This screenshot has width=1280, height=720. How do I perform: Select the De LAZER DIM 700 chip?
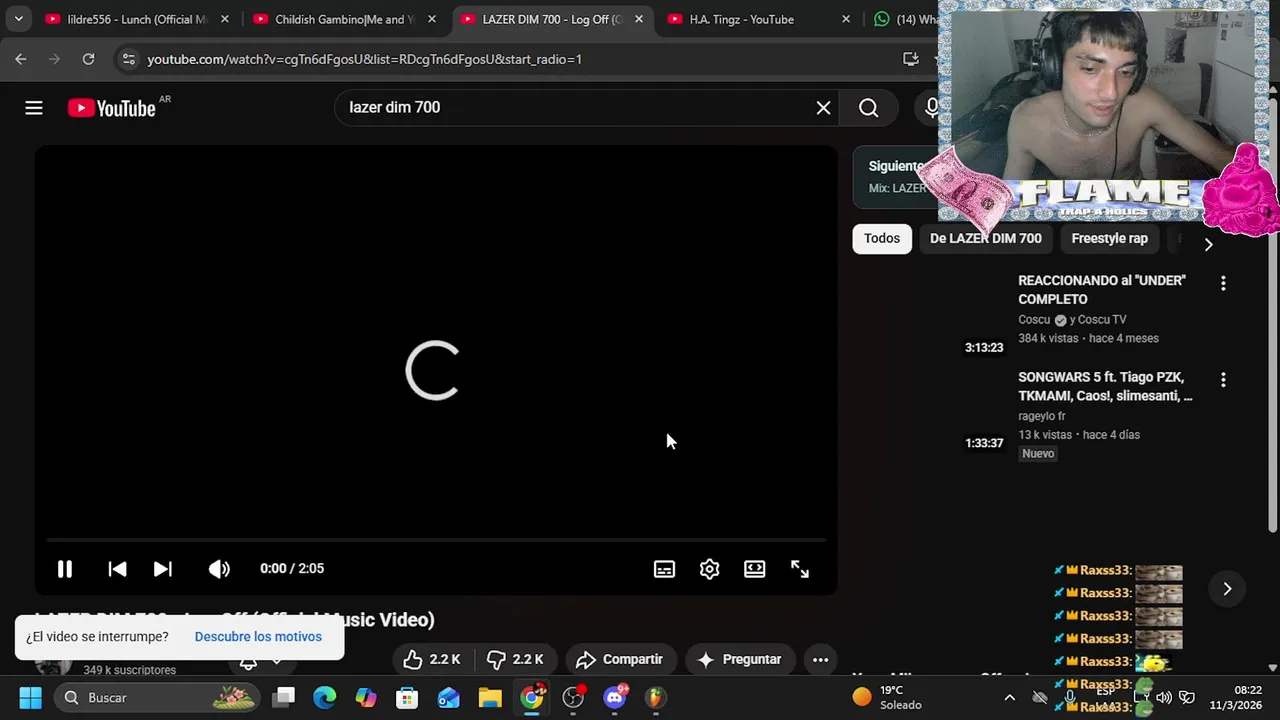pos(985,238)
